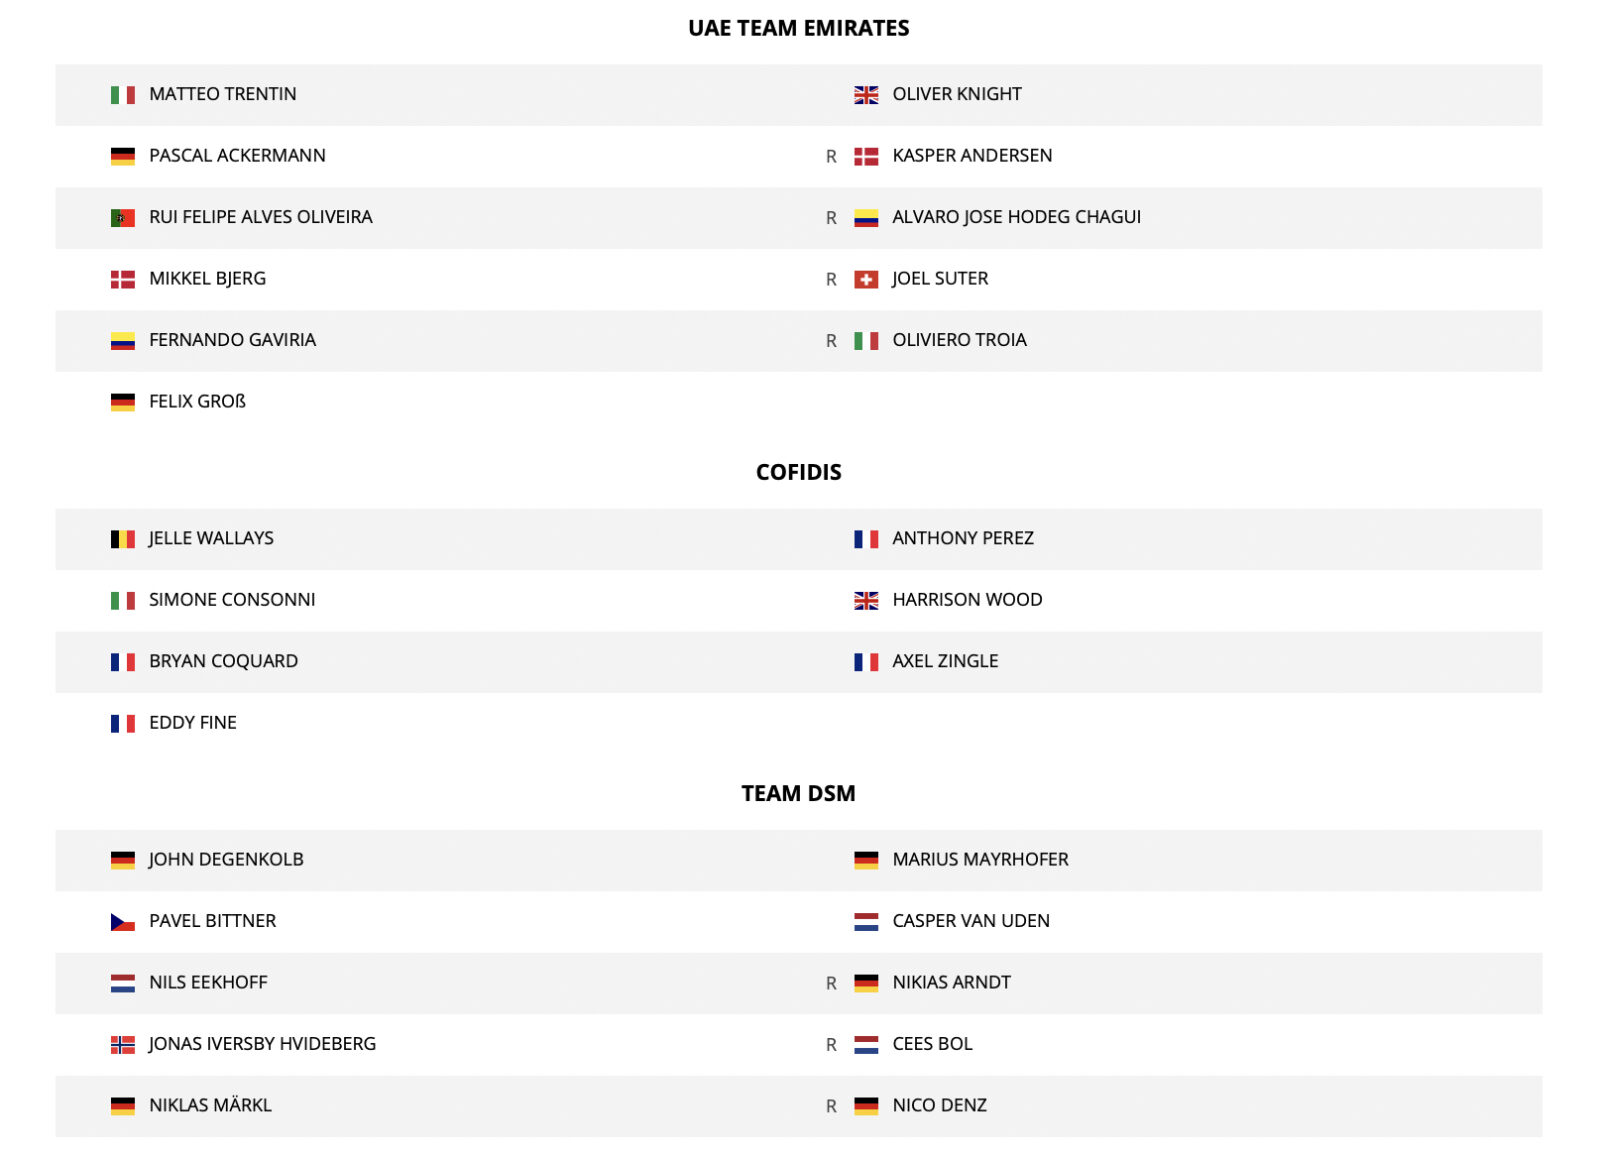Click the Danish flag beside Kasper Andersen
This screenshot has height=1158, width=1600.
coord(866,157)
